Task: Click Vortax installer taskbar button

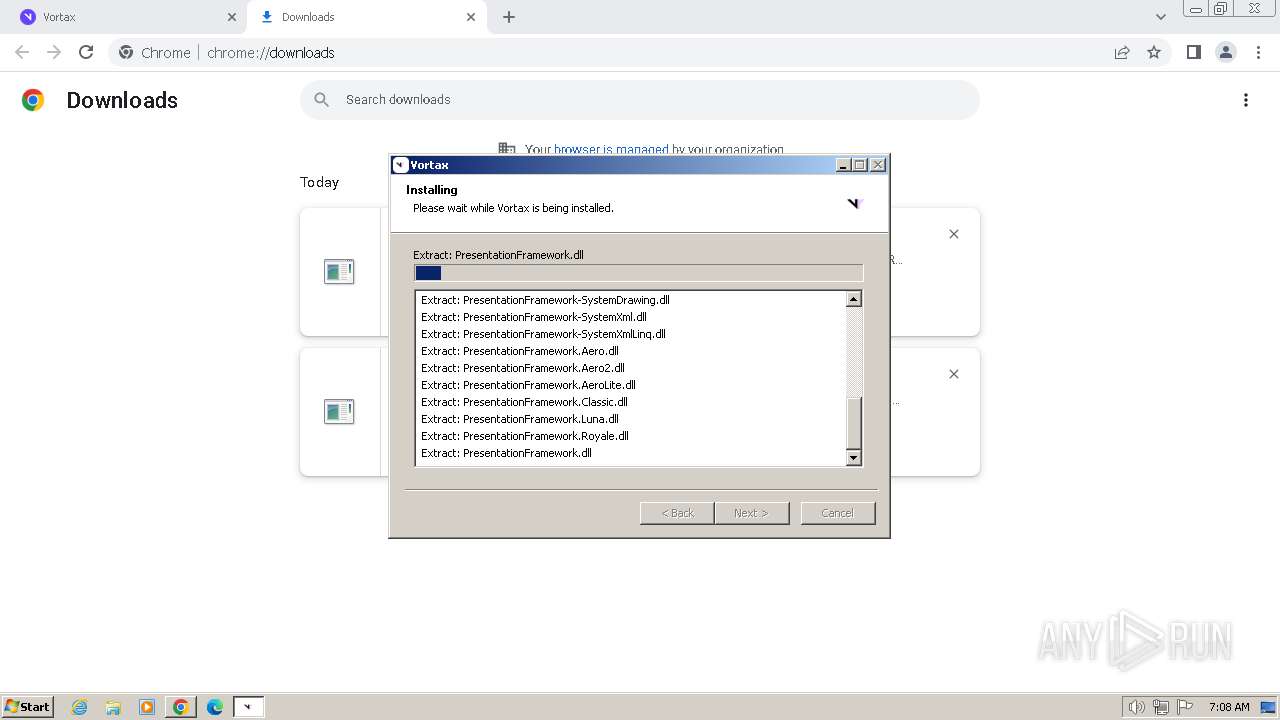Action: tap(249, 707)
